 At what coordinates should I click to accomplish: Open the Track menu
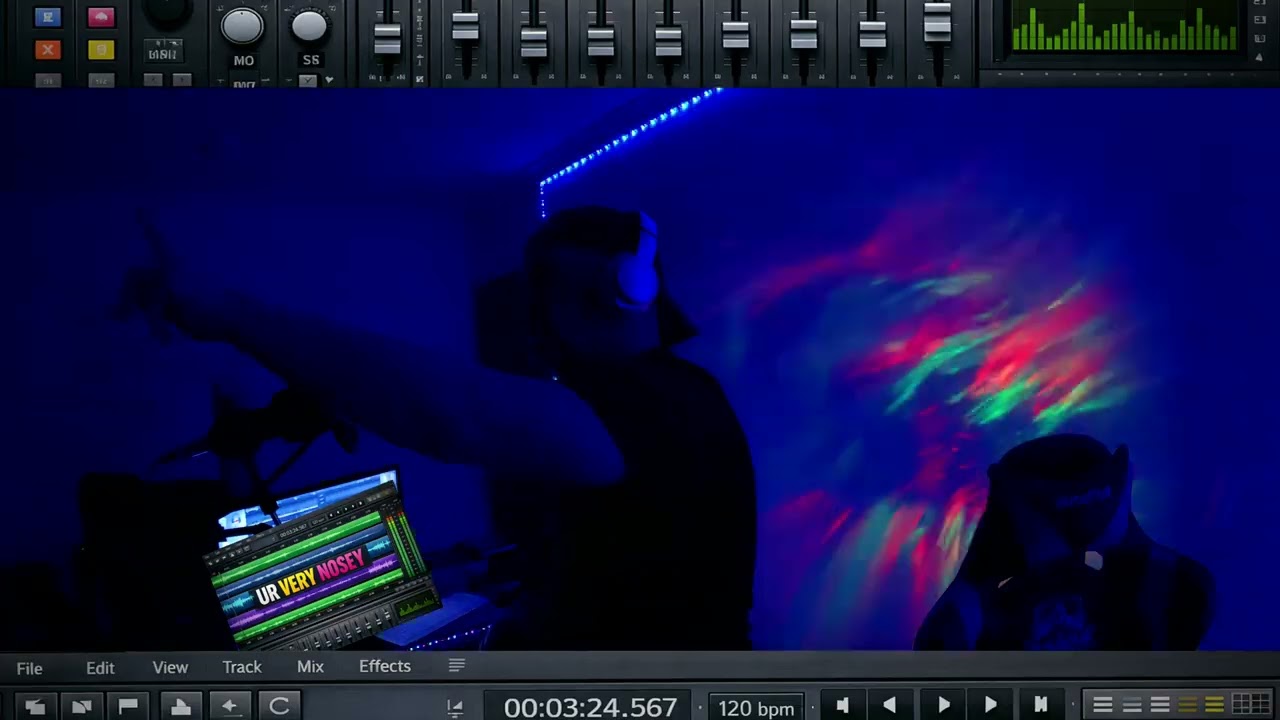coord(242,667)
